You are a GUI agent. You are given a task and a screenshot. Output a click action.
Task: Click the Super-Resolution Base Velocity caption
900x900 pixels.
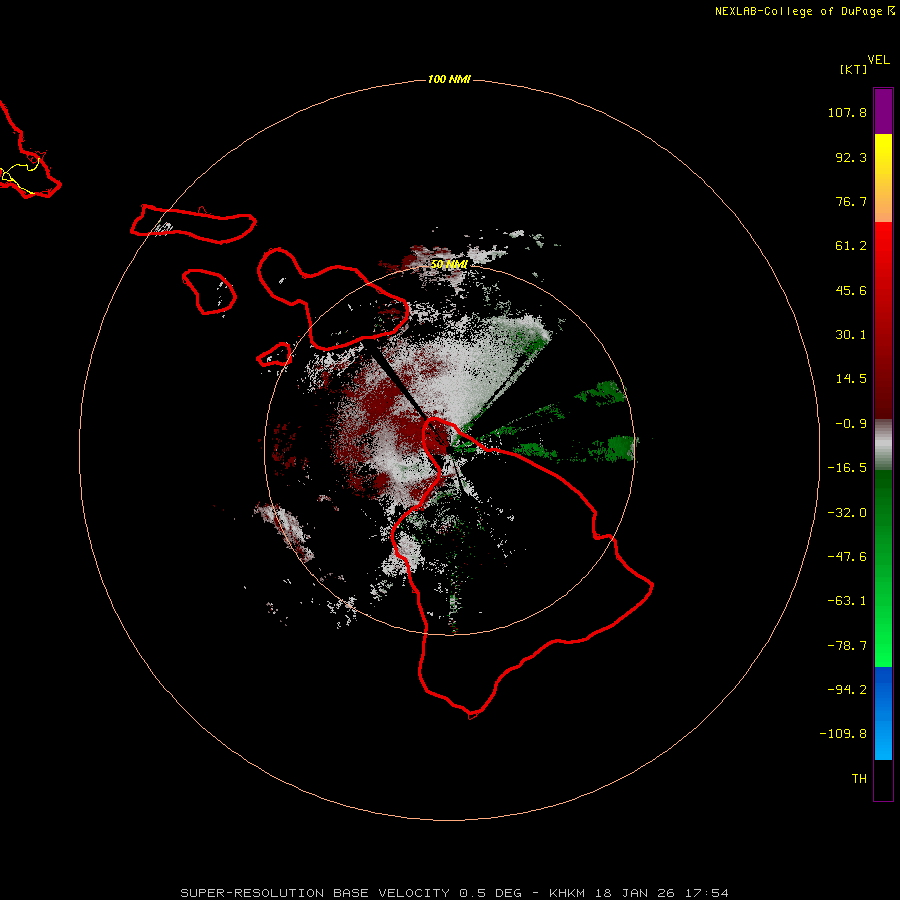click(454, 893)
